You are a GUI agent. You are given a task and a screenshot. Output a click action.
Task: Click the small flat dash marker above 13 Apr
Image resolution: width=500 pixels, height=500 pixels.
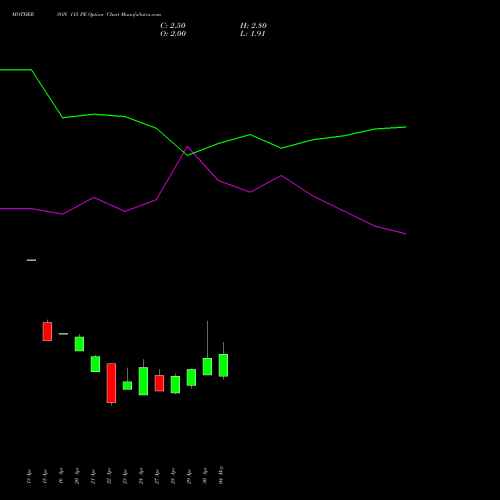pos(31,260)
